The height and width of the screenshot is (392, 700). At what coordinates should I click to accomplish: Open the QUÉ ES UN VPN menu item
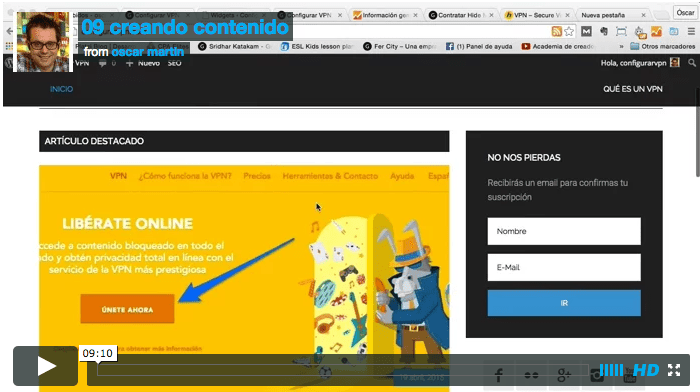pos(633,89)
